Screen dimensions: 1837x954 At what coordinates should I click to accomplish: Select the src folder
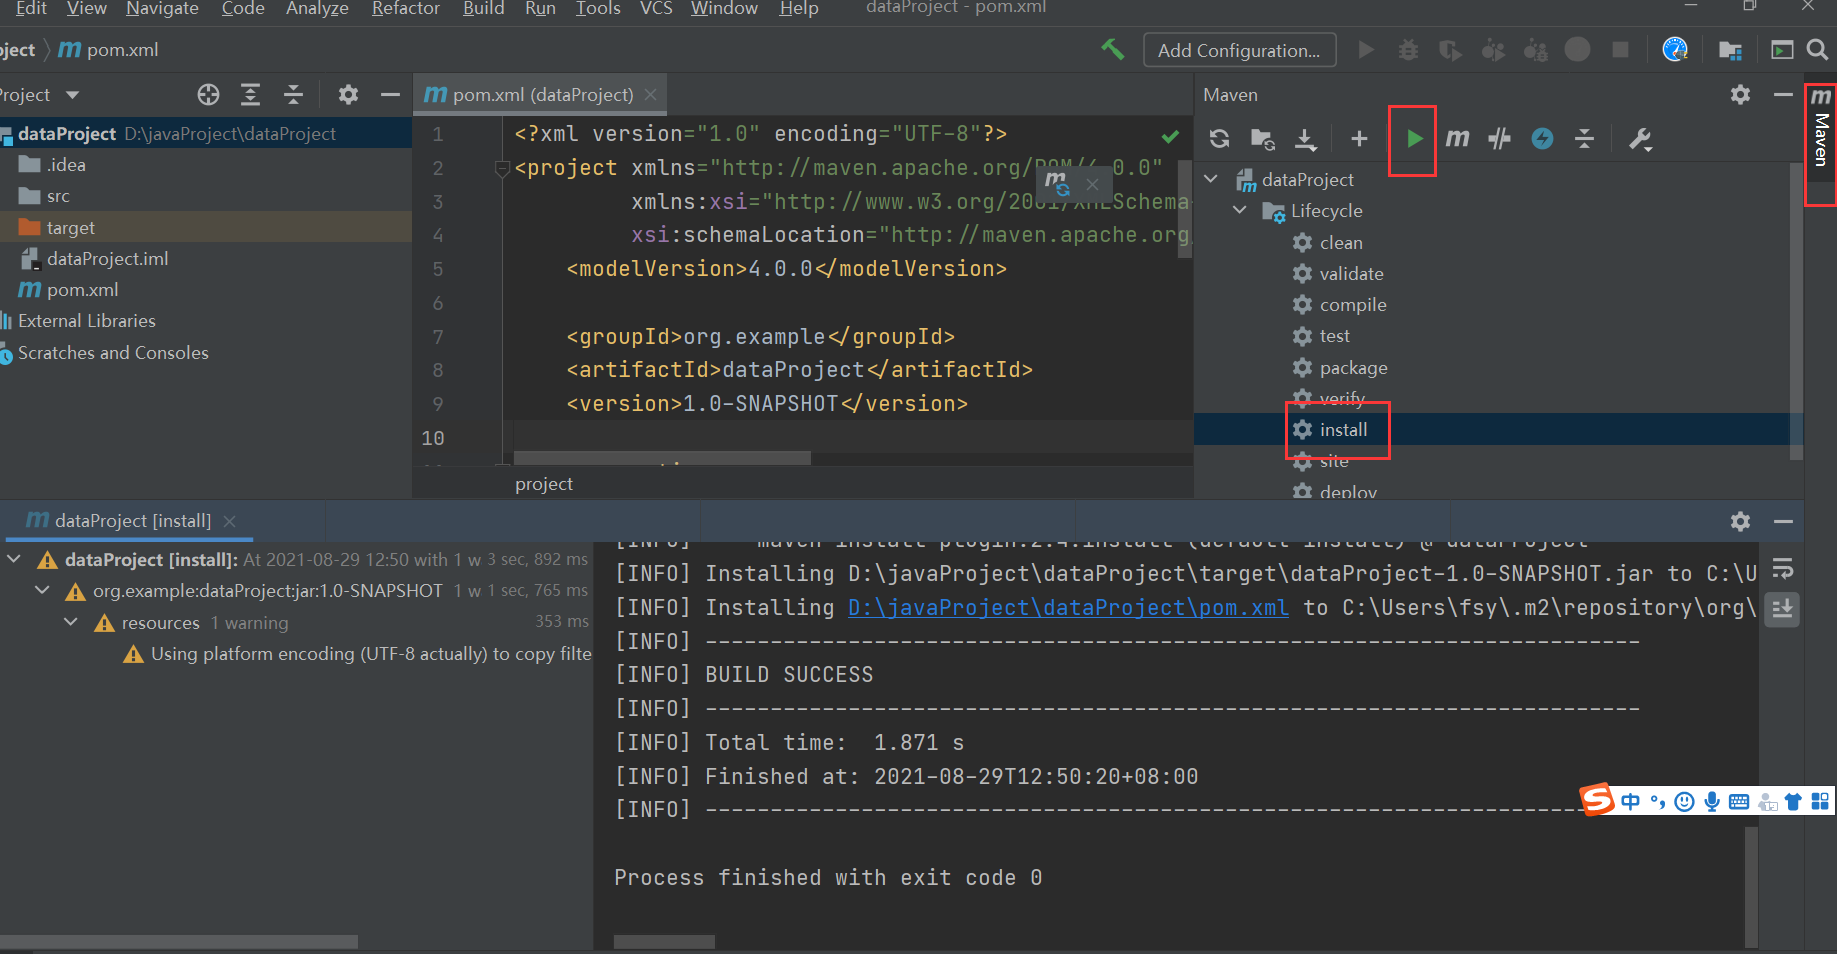pyautogui.click(x=58, y=196)
